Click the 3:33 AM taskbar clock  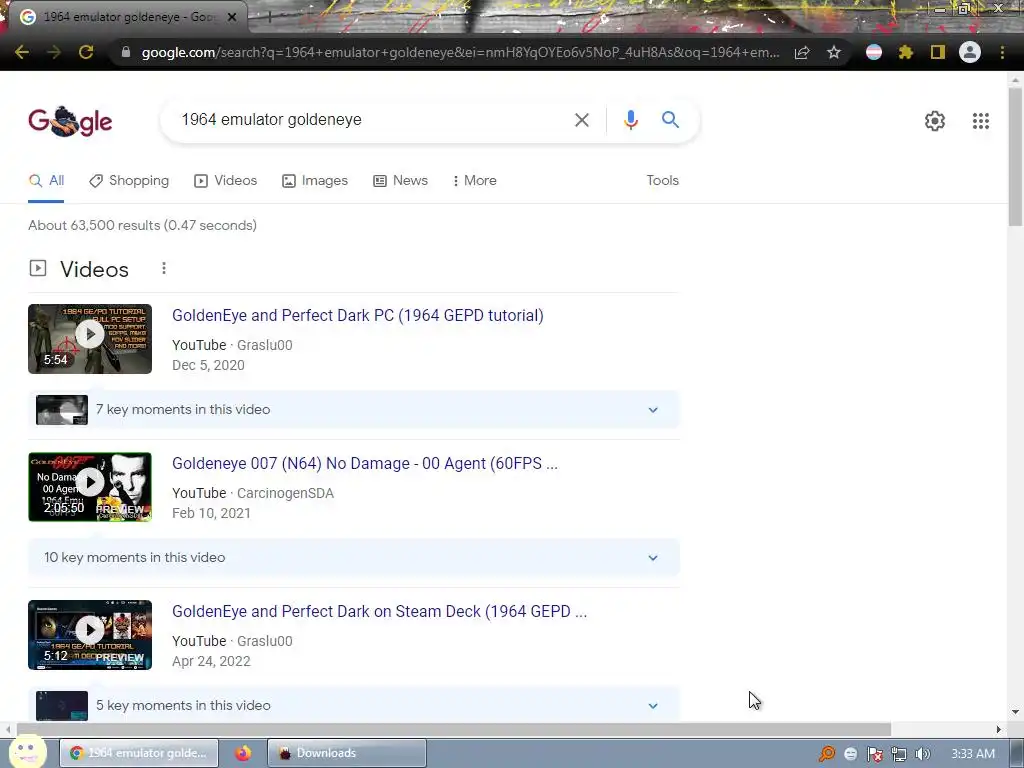point(973,754)
